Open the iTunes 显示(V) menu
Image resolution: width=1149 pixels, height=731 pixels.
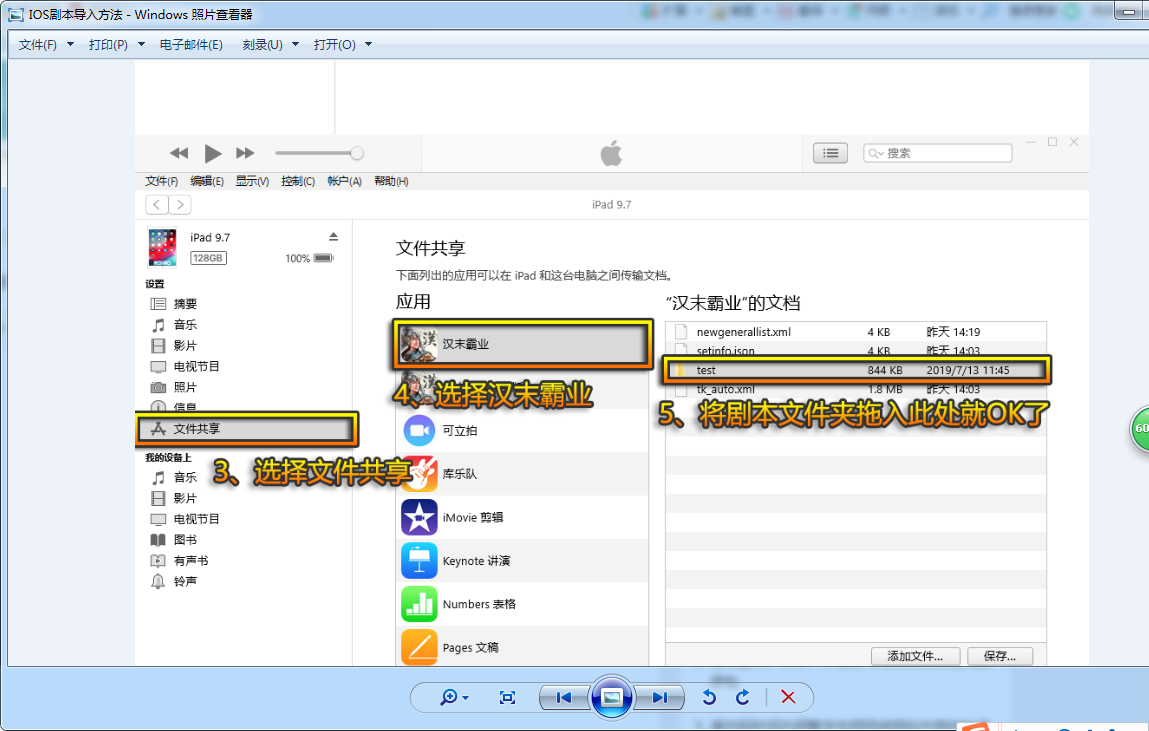click(x=252, y=182)
